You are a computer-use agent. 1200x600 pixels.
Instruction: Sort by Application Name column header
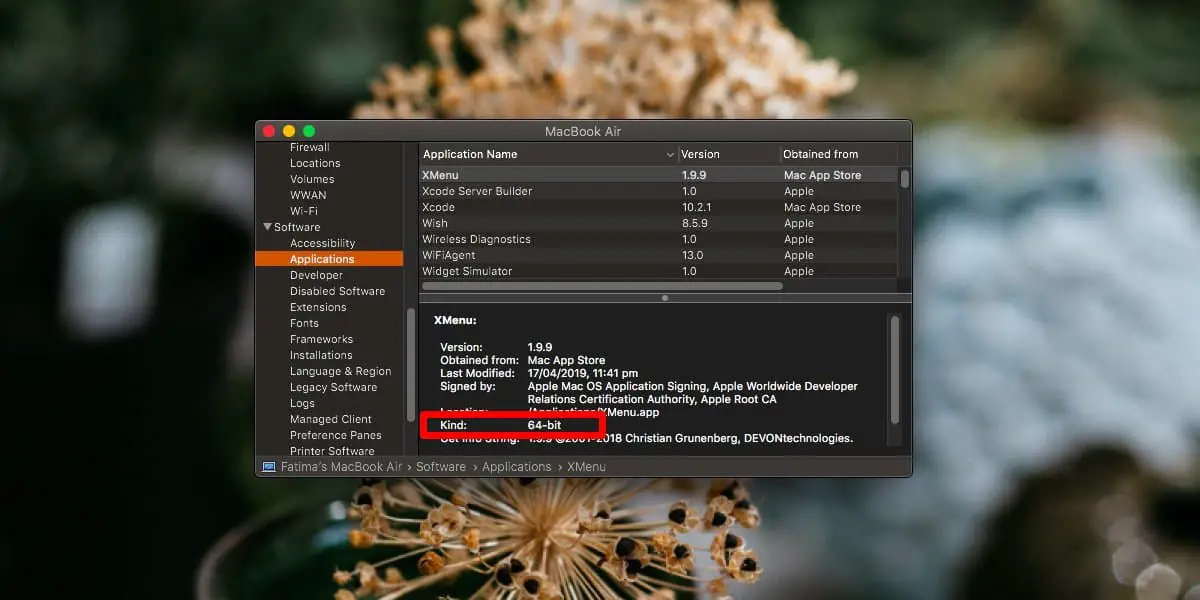[548, 154]
